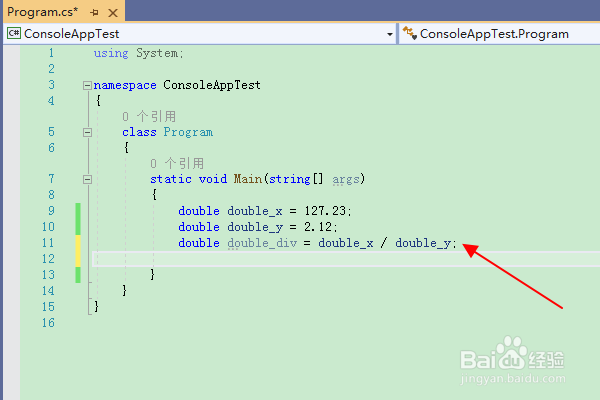Click the 'double' keyword on line 10
Screen dimensions: 600x400
[x=199, y=227]
